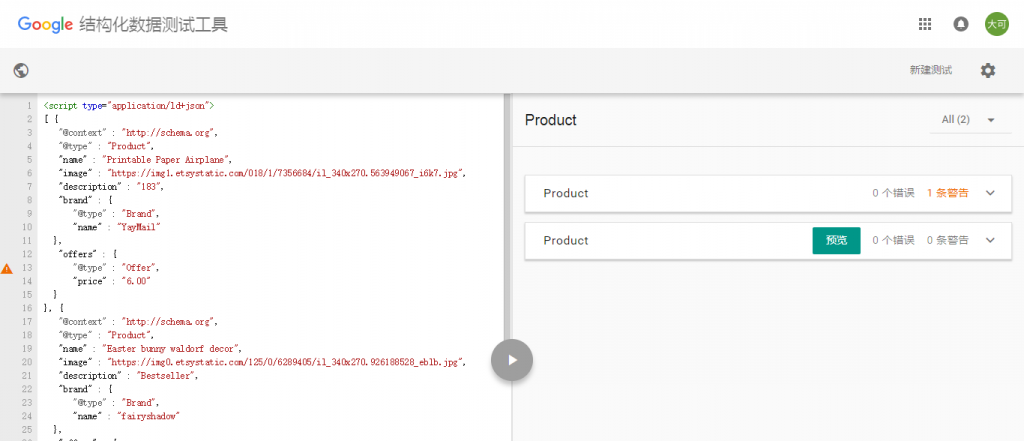Image resolution: width=1024 pixels, height=441 pixels.
Task: Click the notifications bell icon
Action: click(961, 24)
